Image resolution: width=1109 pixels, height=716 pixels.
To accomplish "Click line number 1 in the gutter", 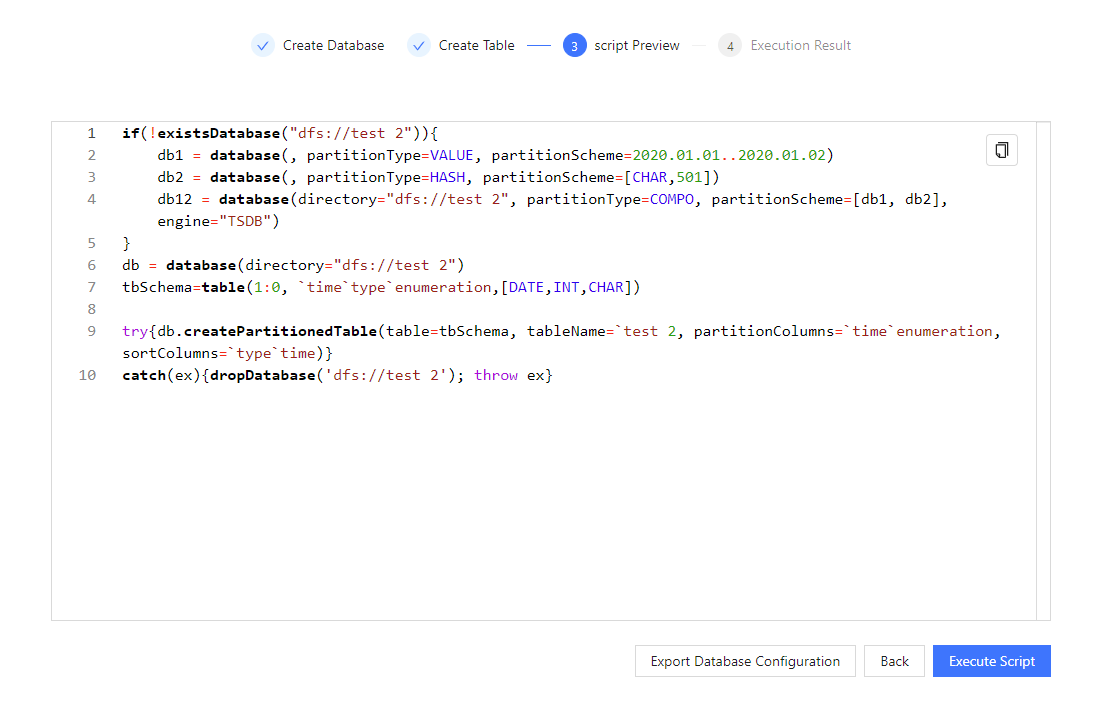I will [91, 133].
